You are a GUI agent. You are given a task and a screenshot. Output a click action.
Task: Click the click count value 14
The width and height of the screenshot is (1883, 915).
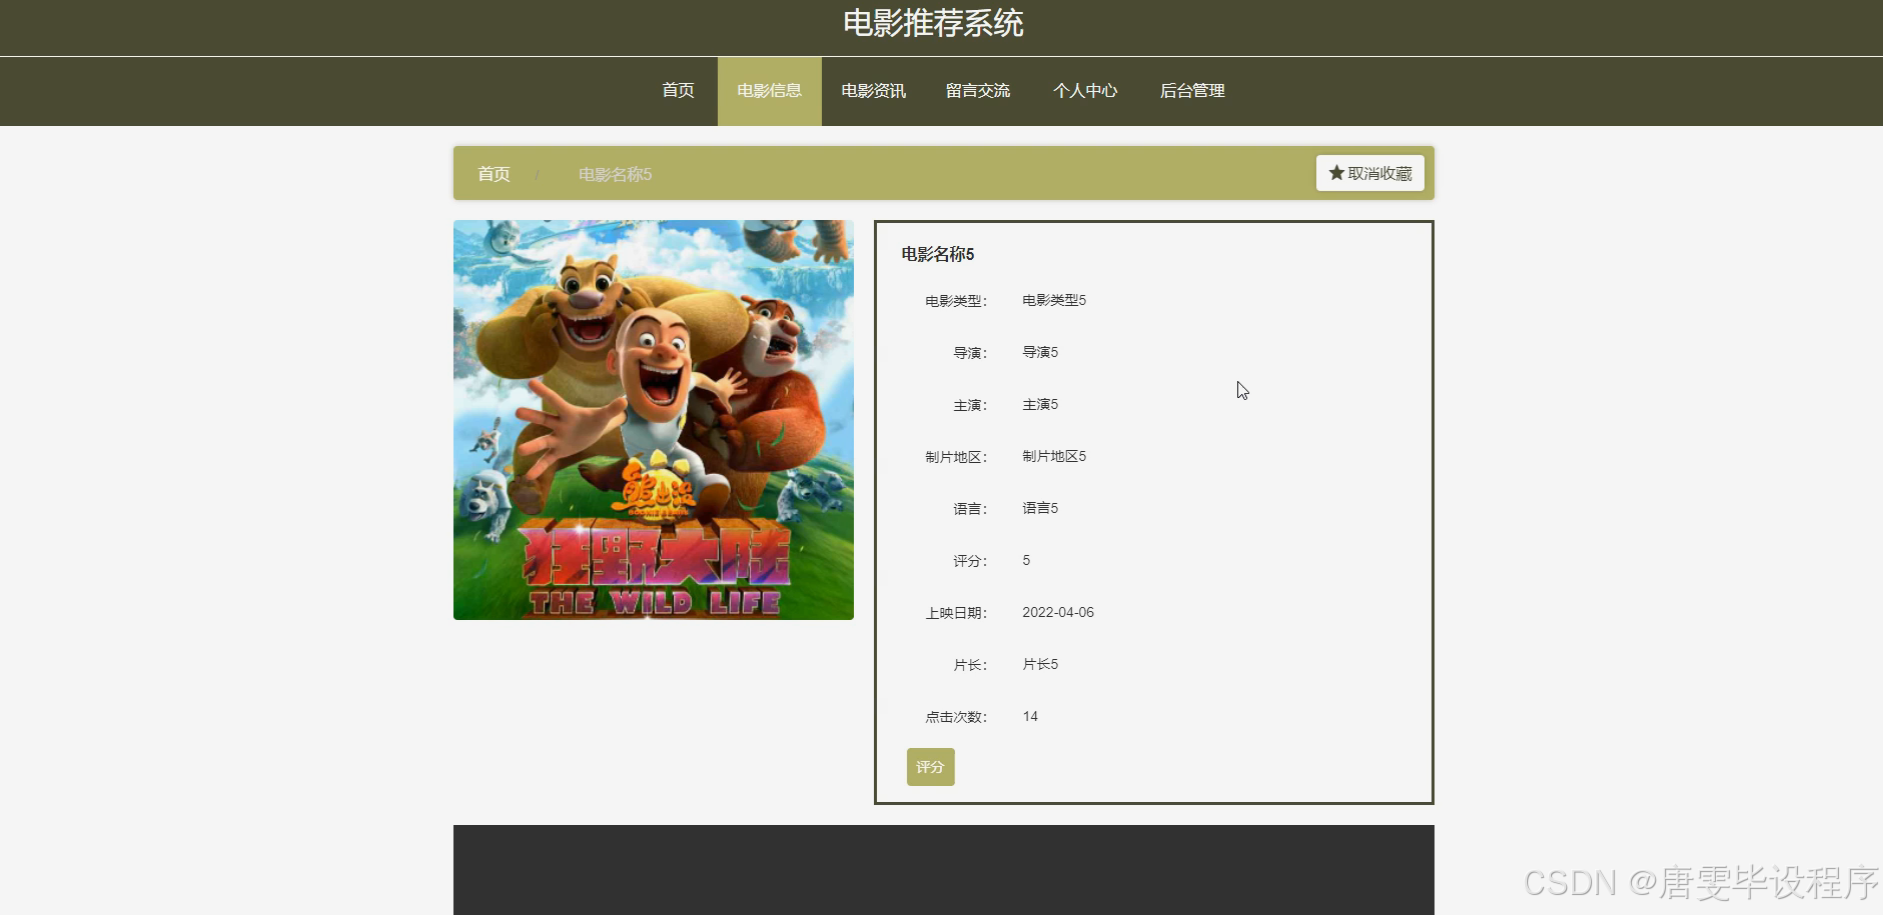coord(1030,716)
